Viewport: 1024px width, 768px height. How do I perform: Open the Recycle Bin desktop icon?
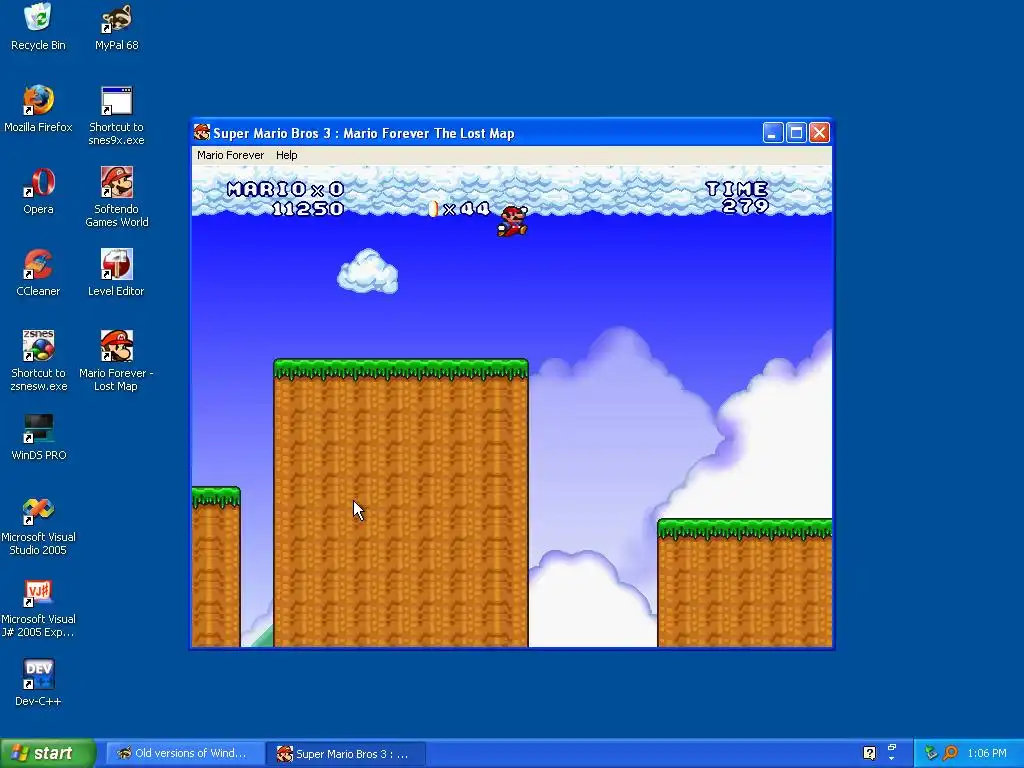(x=38, y=27)
